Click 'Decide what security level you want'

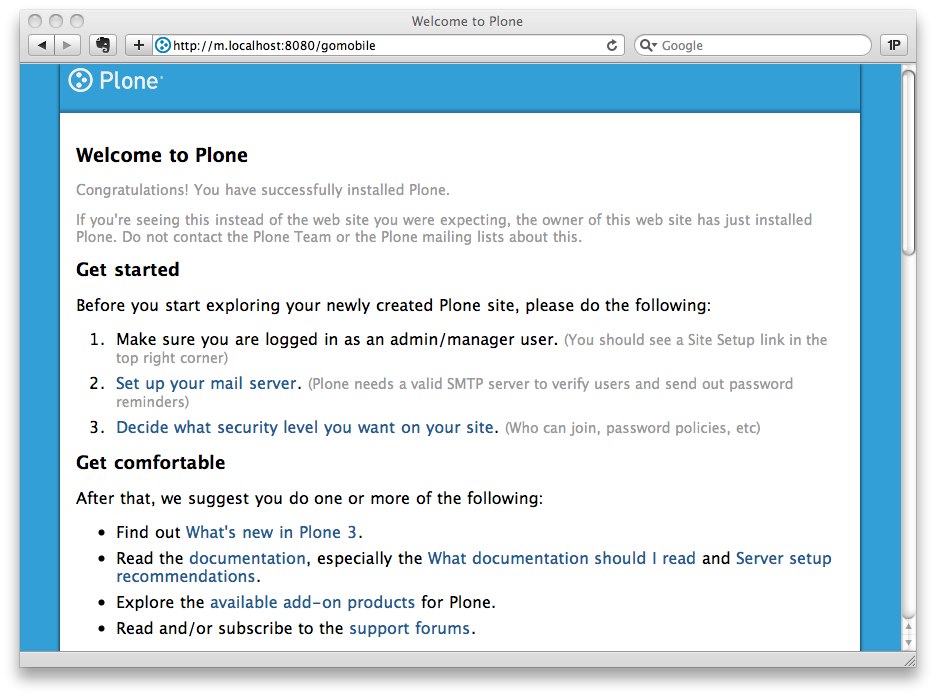pyautogui.click(x=305, y=427)
